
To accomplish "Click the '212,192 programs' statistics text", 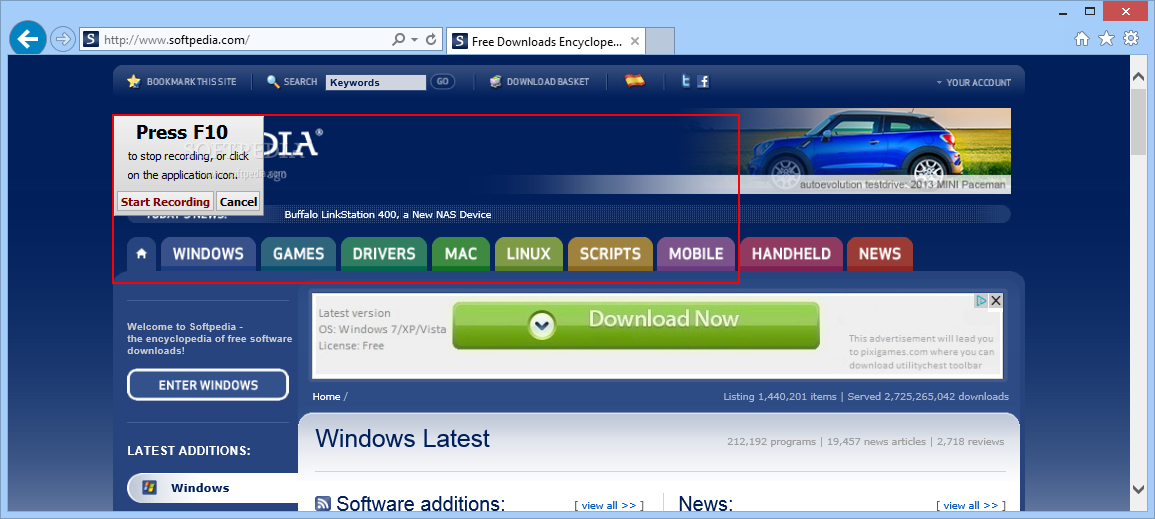I will click(x=770, y=442).
